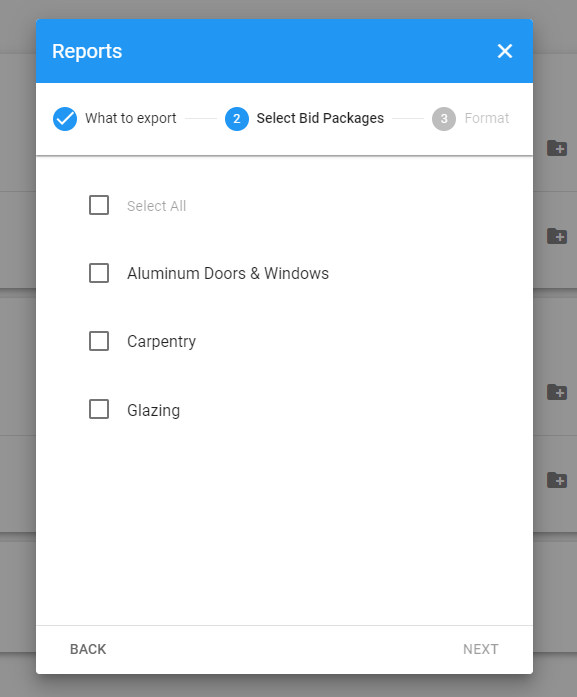This screenshot has width=577, height=697.
Task: Enable the Carpentry checkbox
Action: coord(99,341)
